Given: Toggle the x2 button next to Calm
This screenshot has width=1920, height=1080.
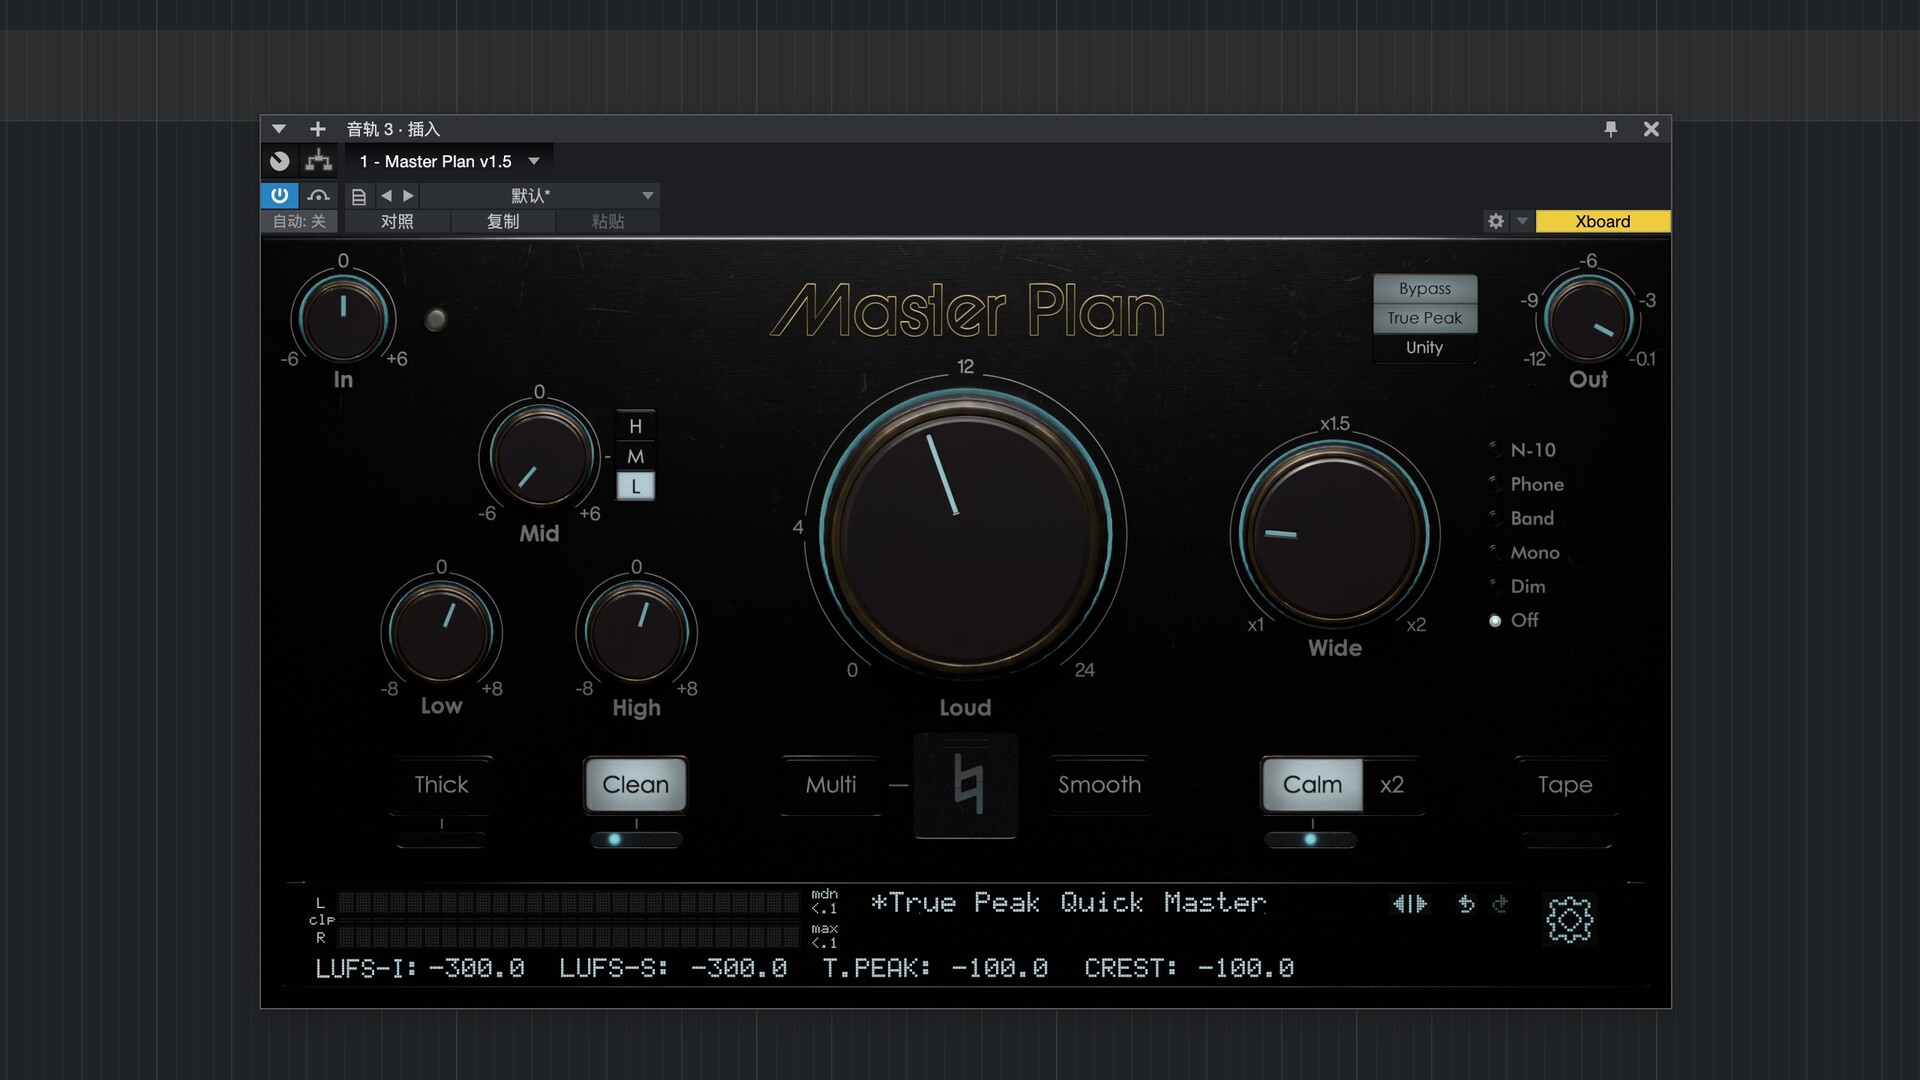Looking at the screenshot, I should pos(1392,785).
